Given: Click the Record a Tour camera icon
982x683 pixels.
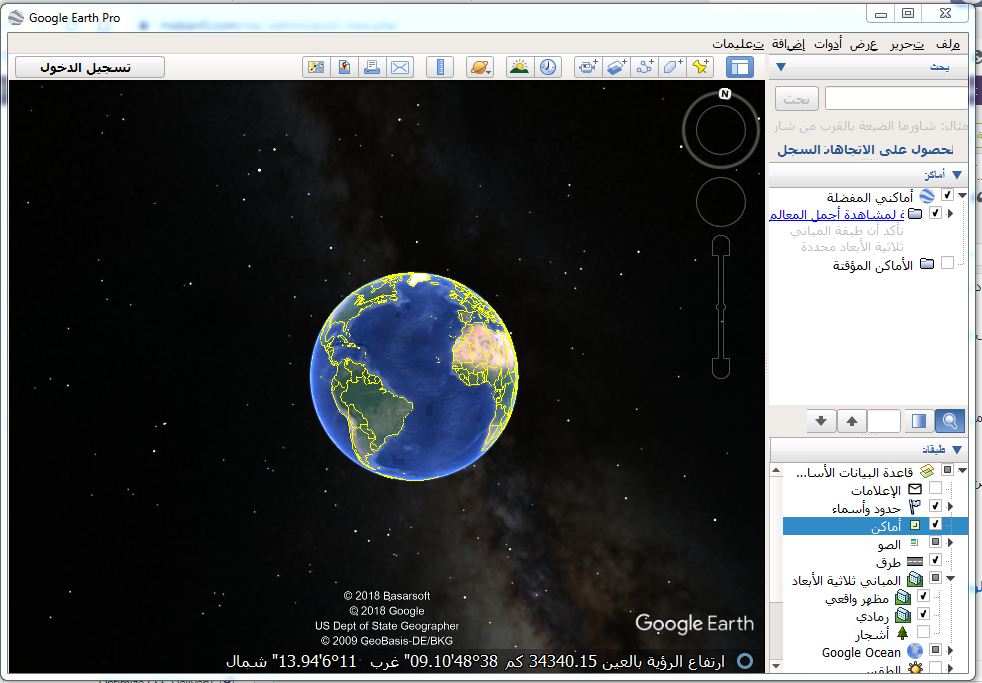Looking at the screenshot, I should coord(587,67).
